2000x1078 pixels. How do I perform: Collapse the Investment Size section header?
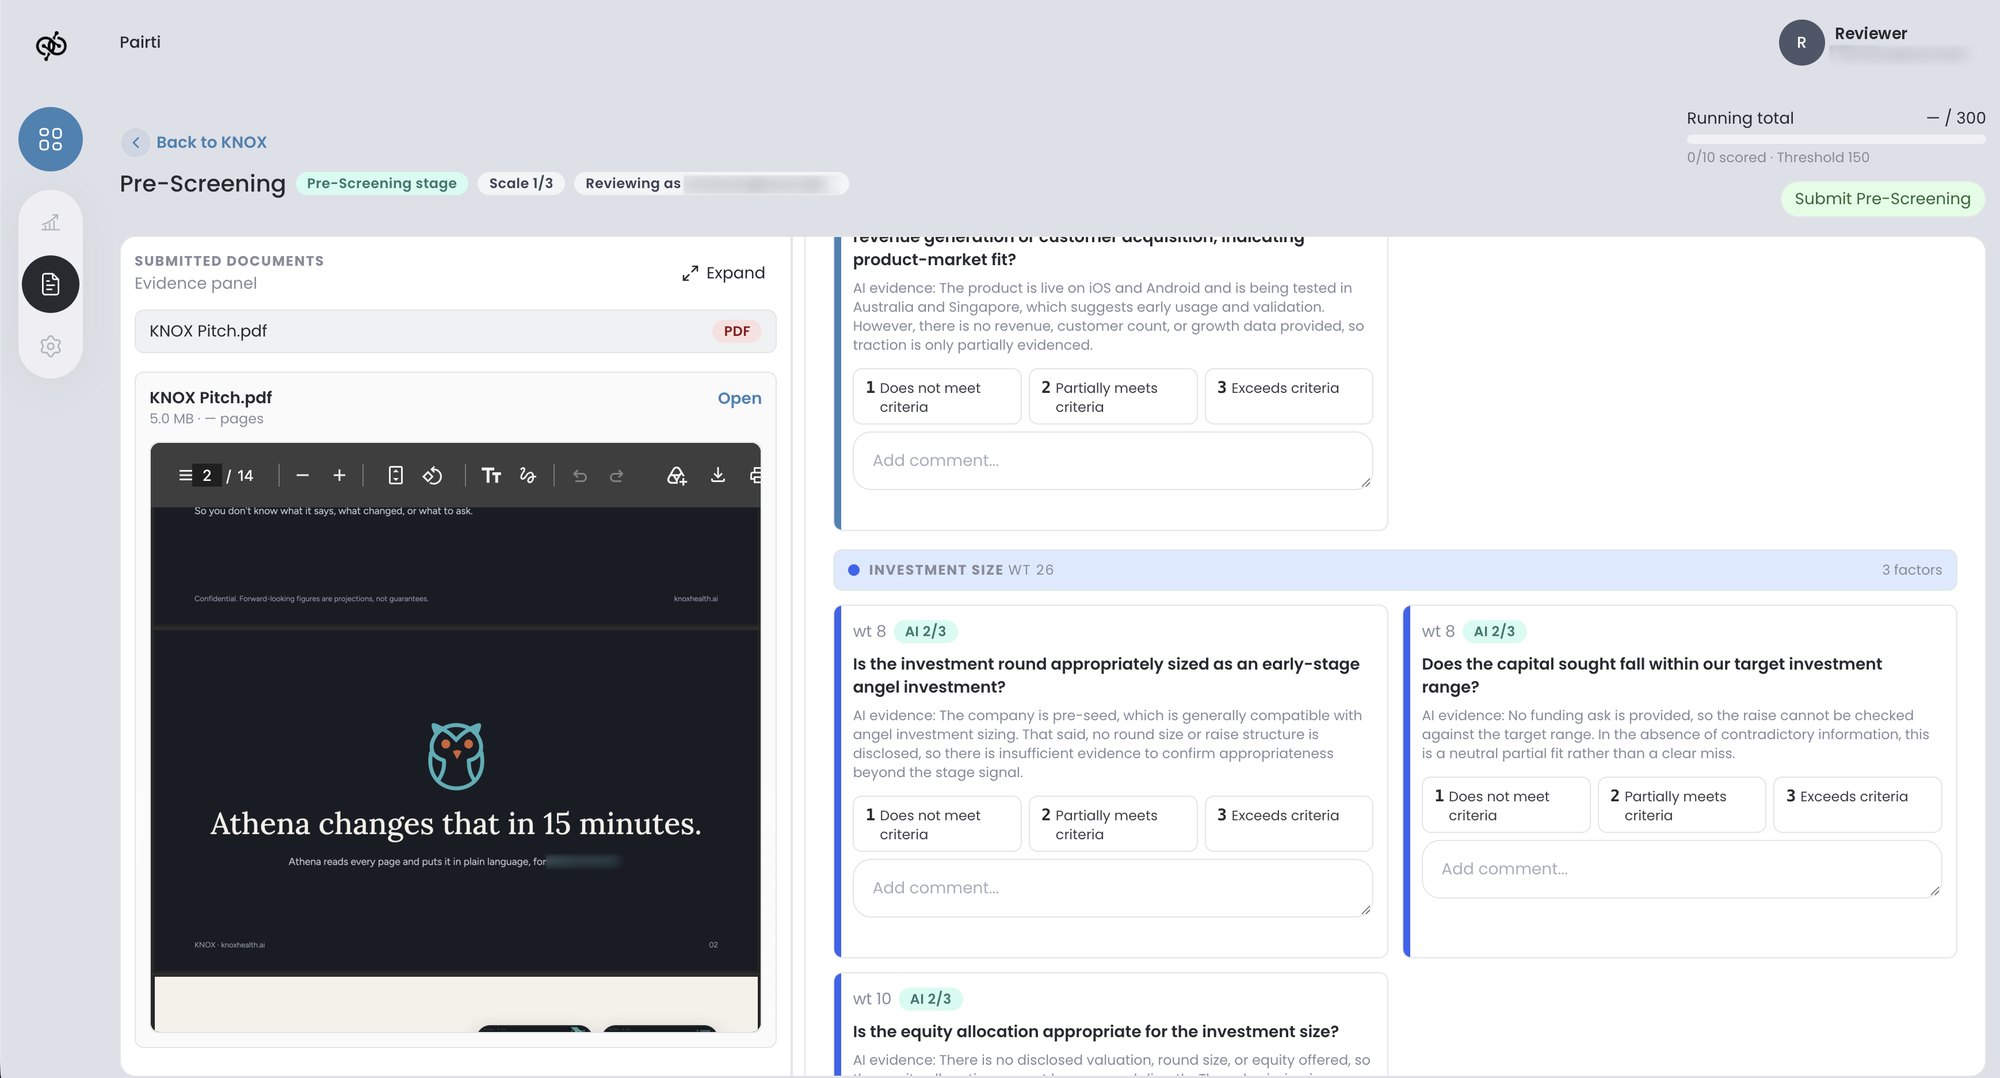(1395, 570)
